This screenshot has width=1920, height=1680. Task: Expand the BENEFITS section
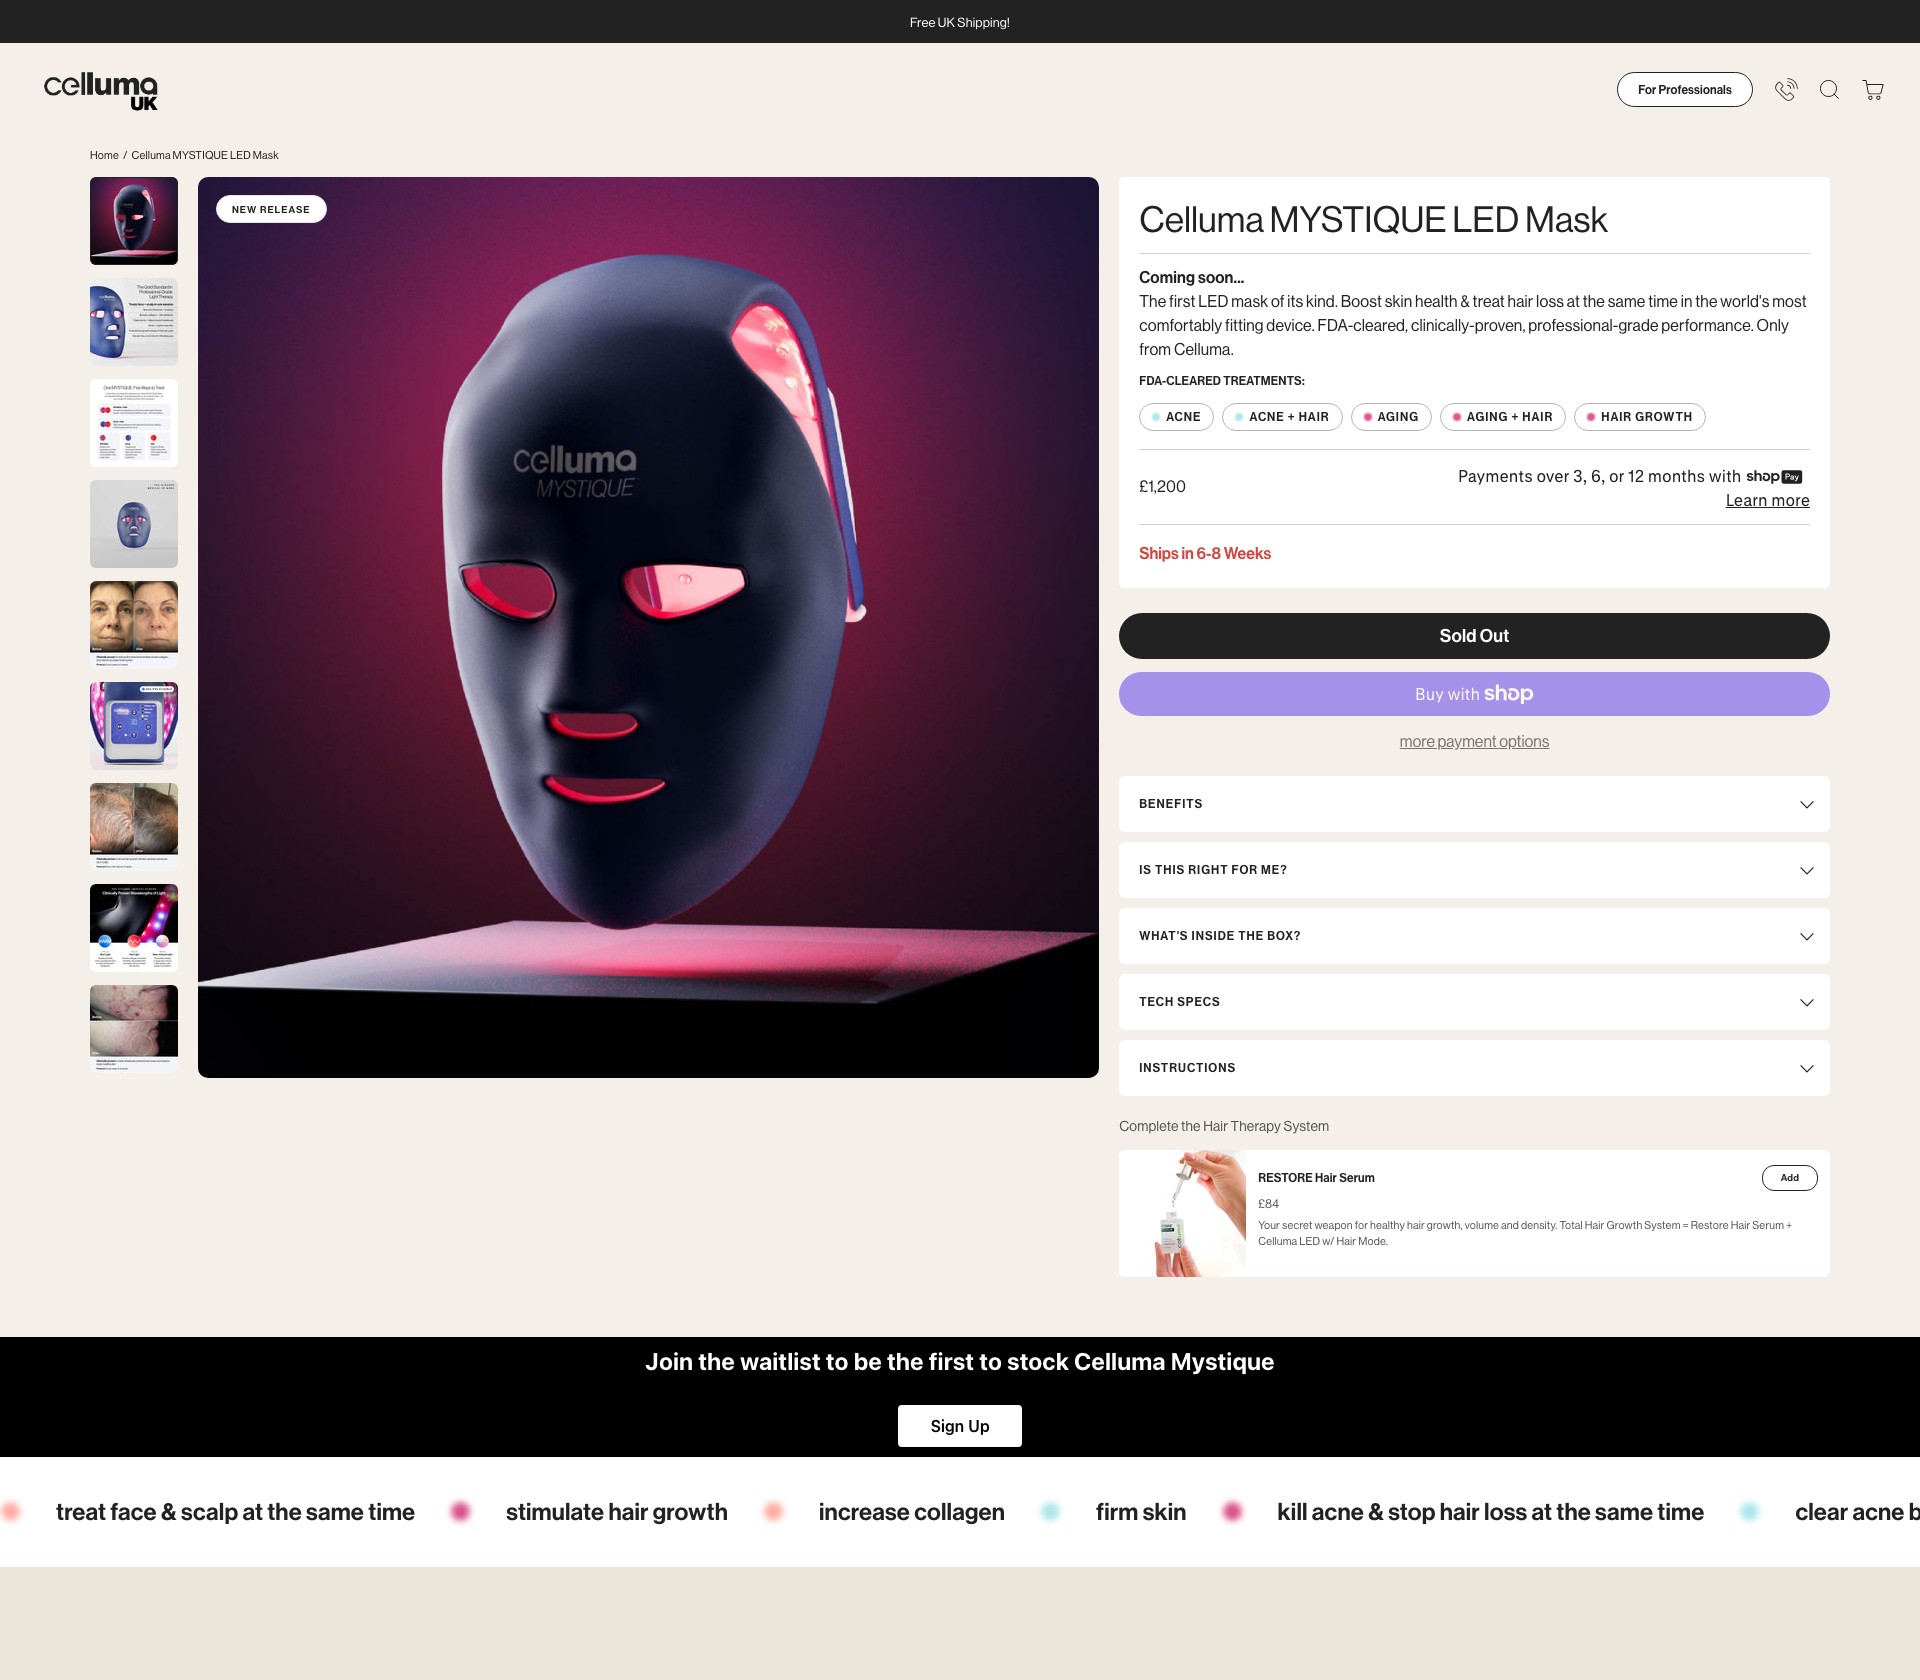pyautogui.click(x=1474, y=804)
